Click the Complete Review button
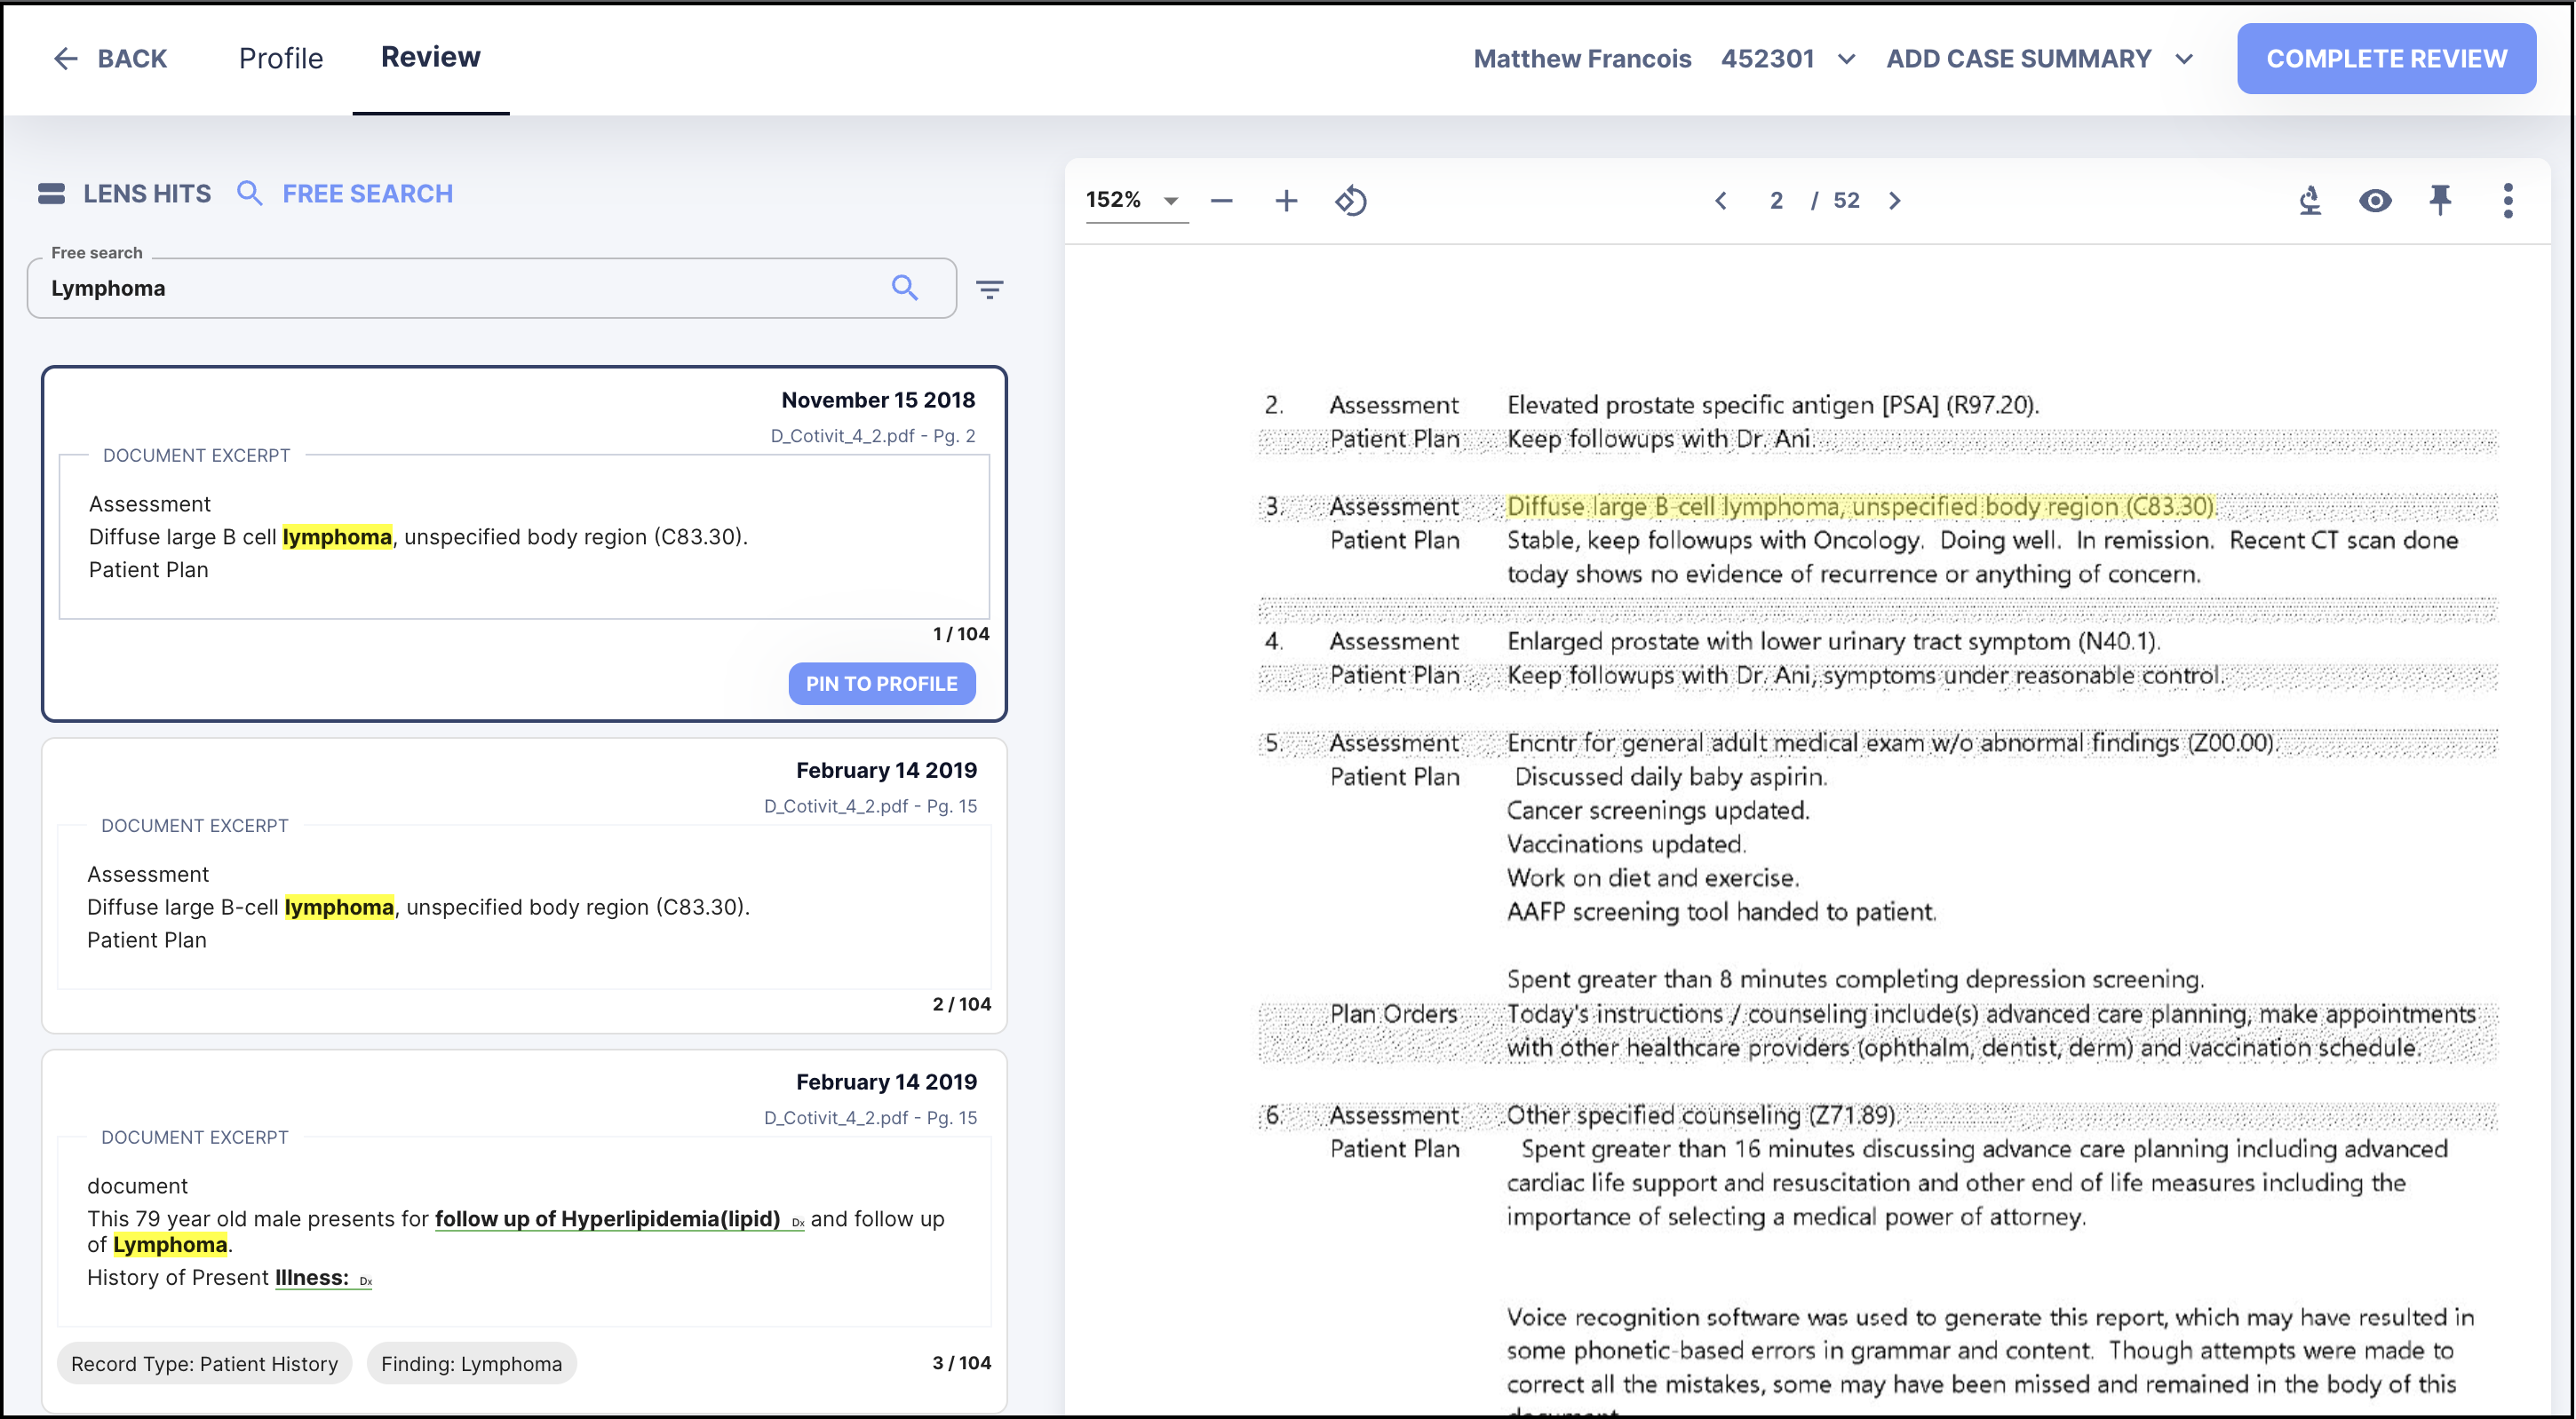 coord(2386,59)
